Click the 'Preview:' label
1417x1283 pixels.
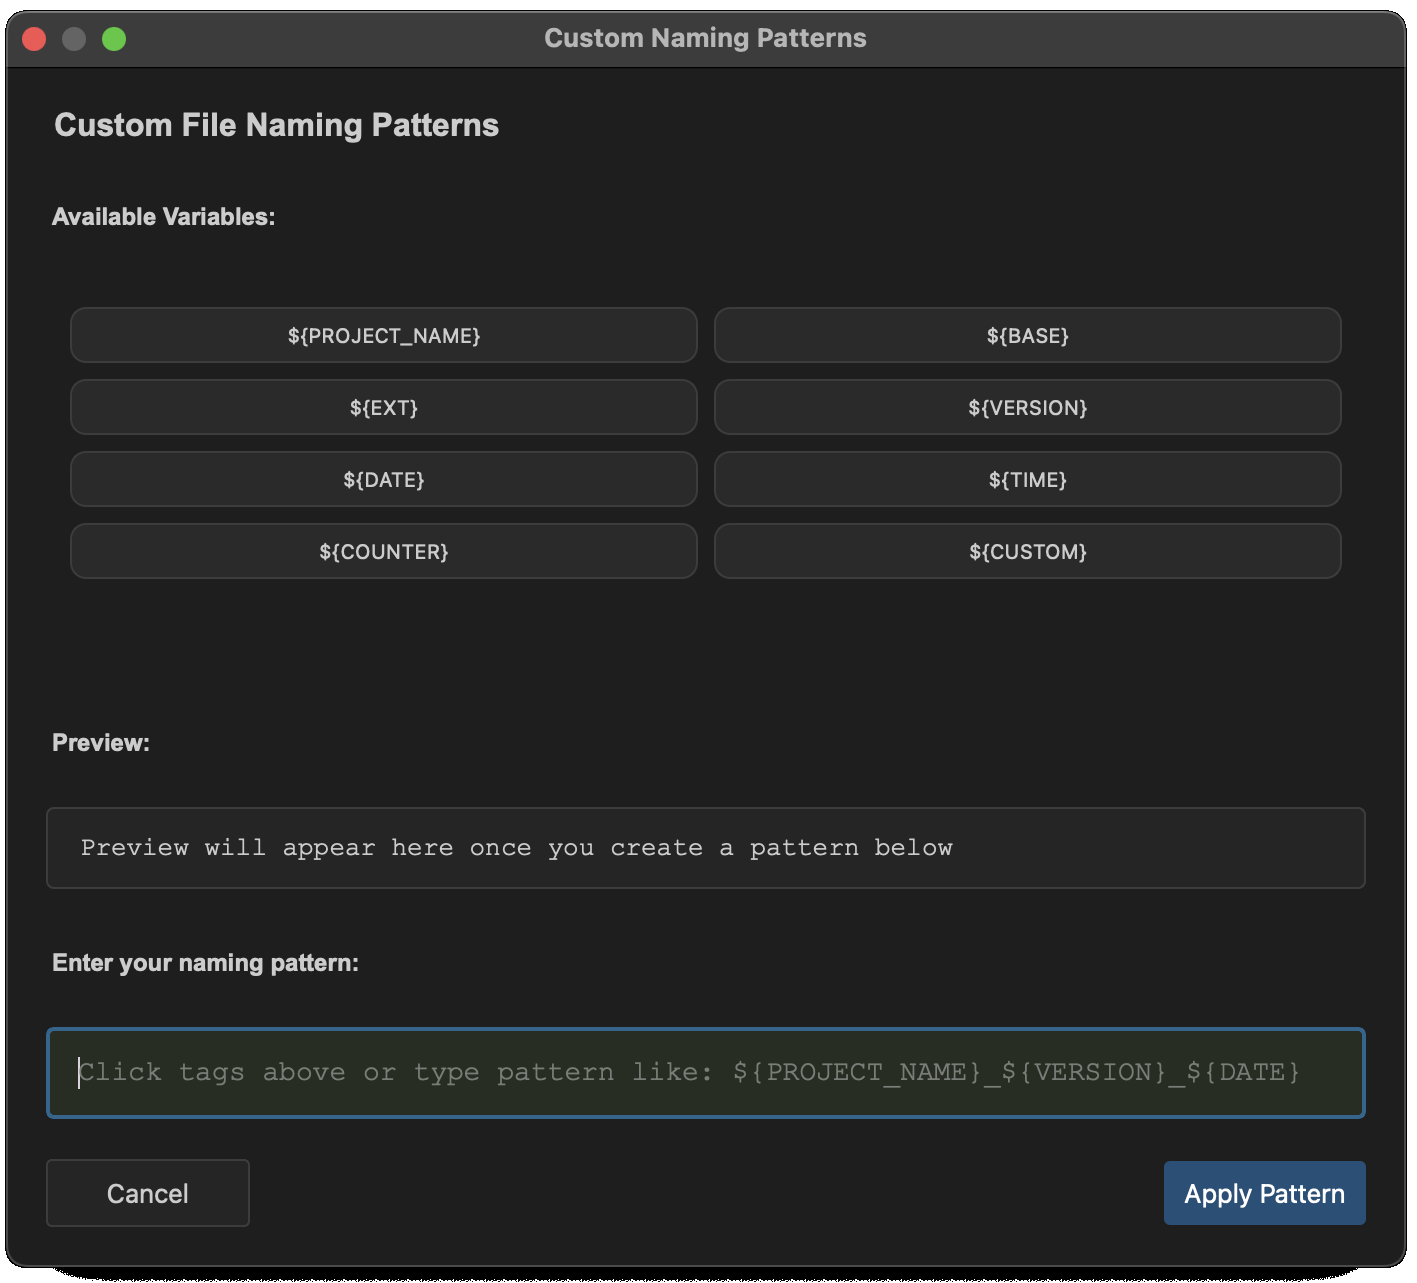click(x=101, y=743)
